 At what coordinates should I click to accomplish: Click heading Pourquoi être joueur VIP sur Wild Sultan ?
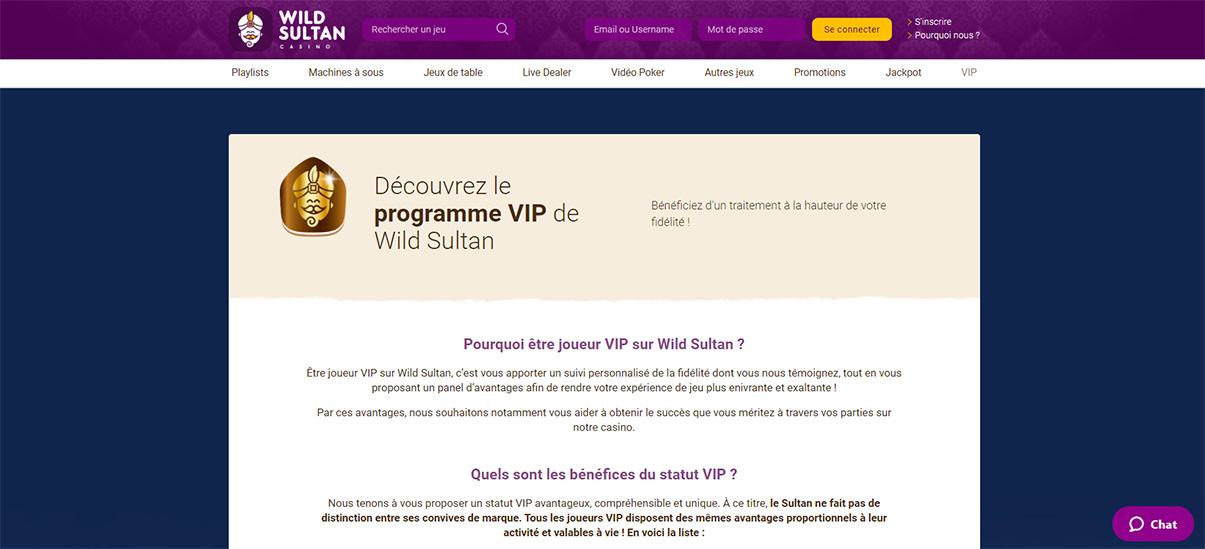pyautogui.click(x=604, y=343)
